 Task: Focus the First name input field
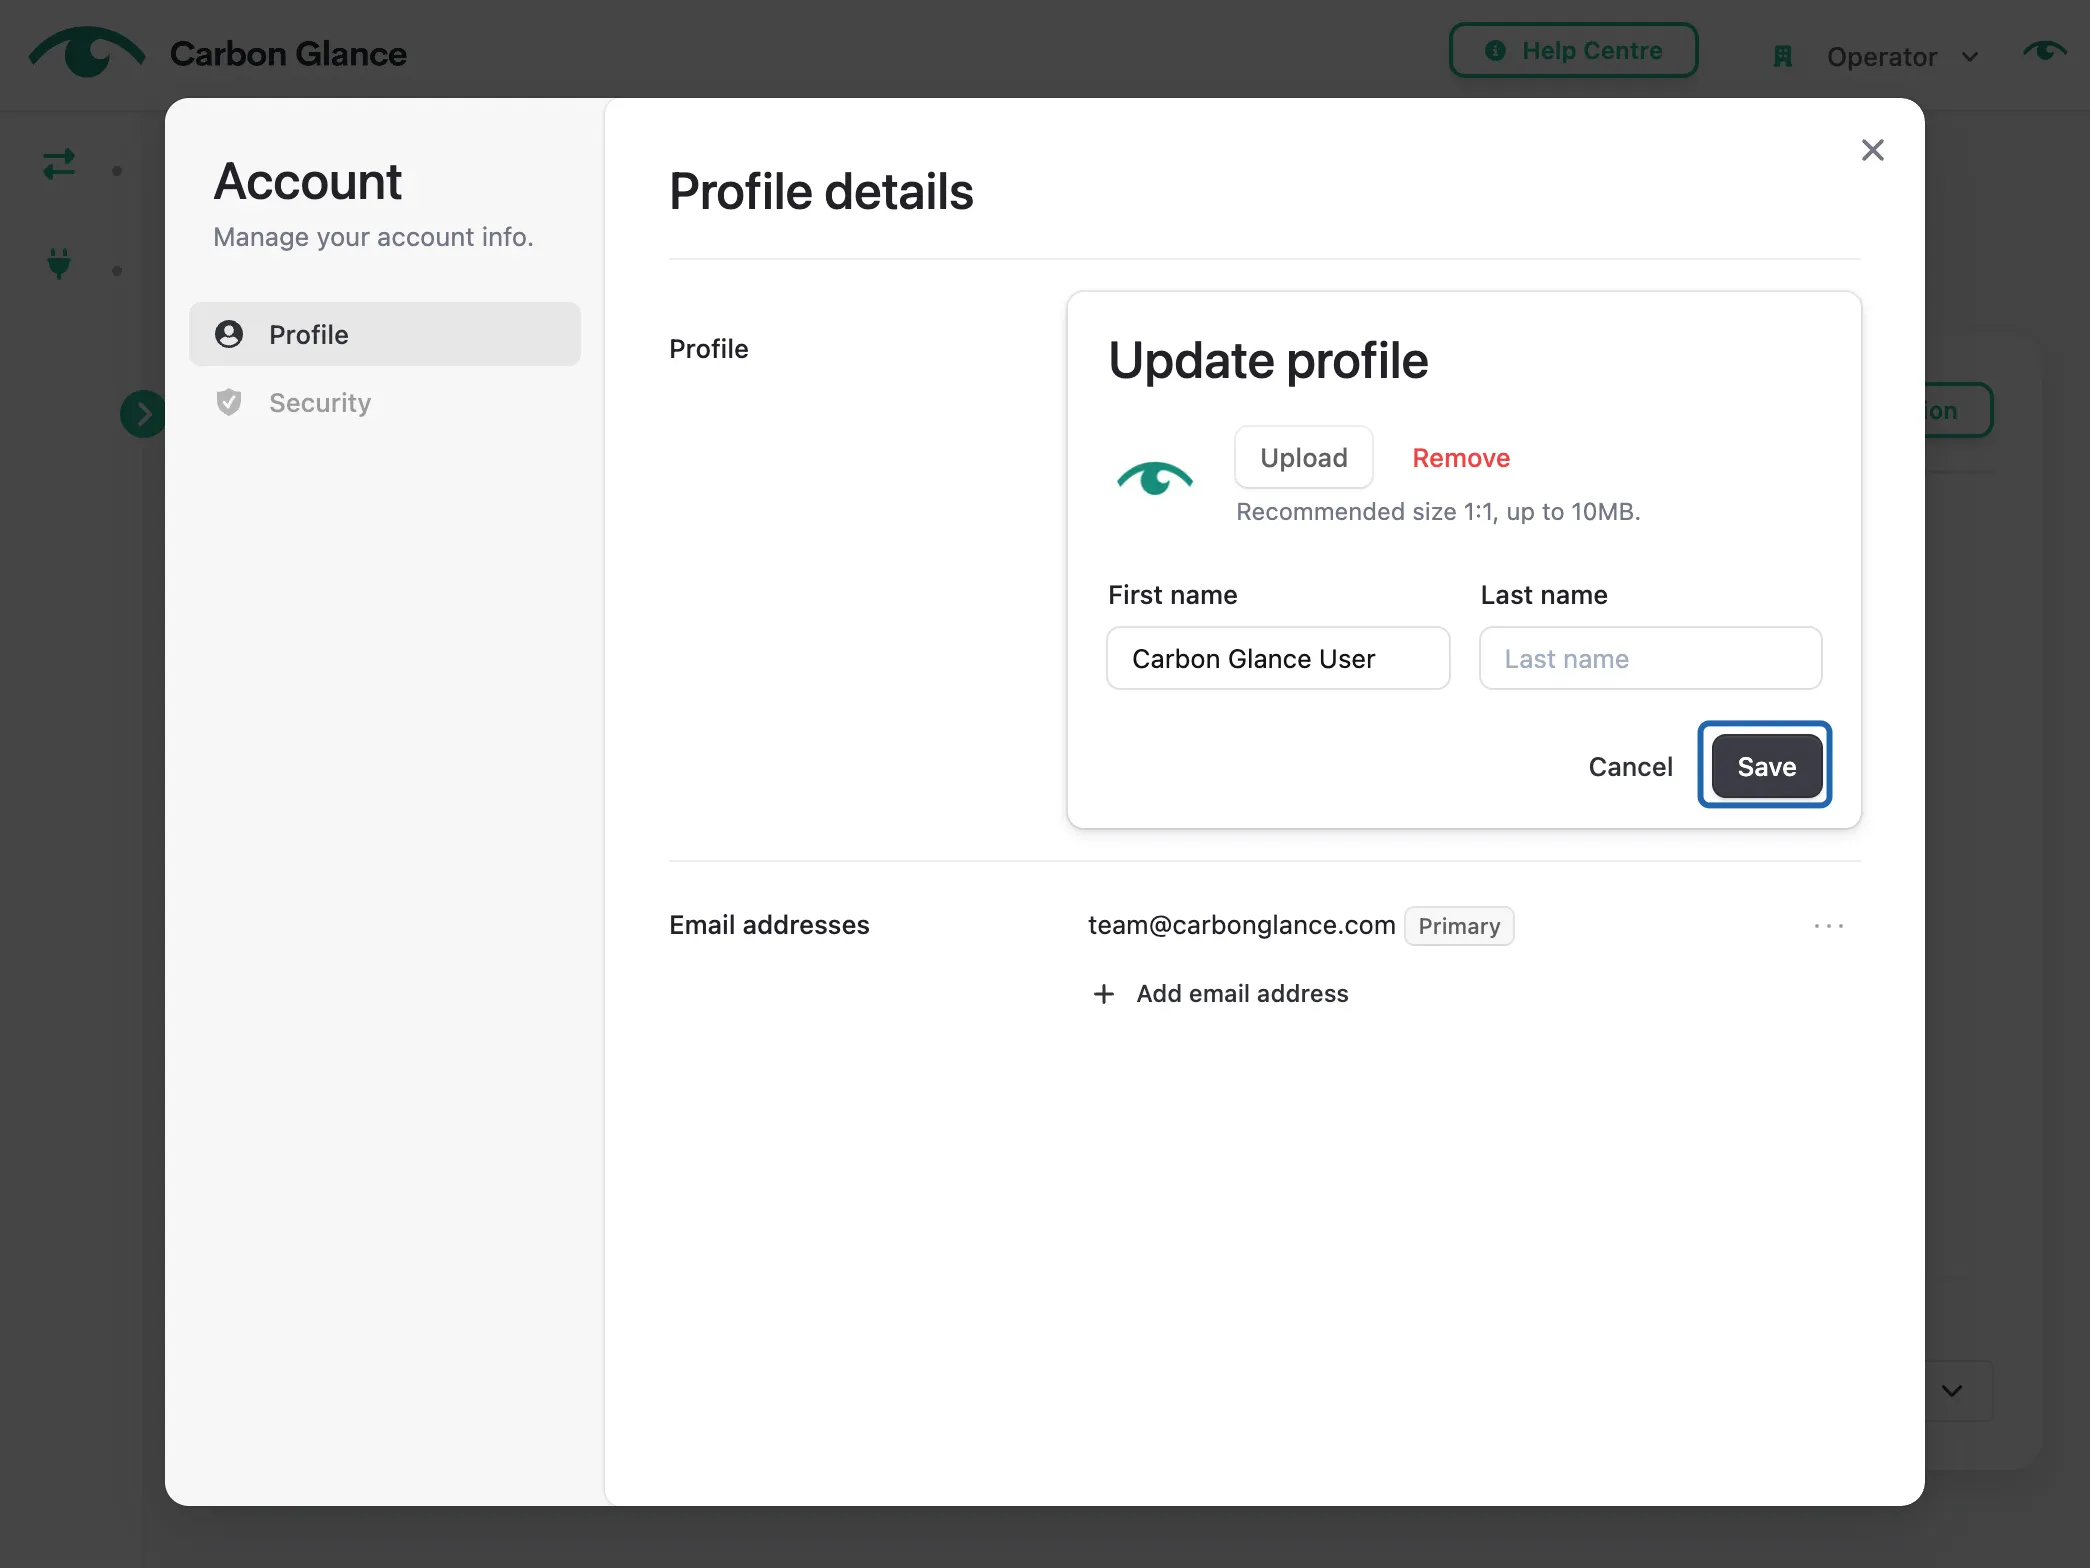pos(1277,658)
